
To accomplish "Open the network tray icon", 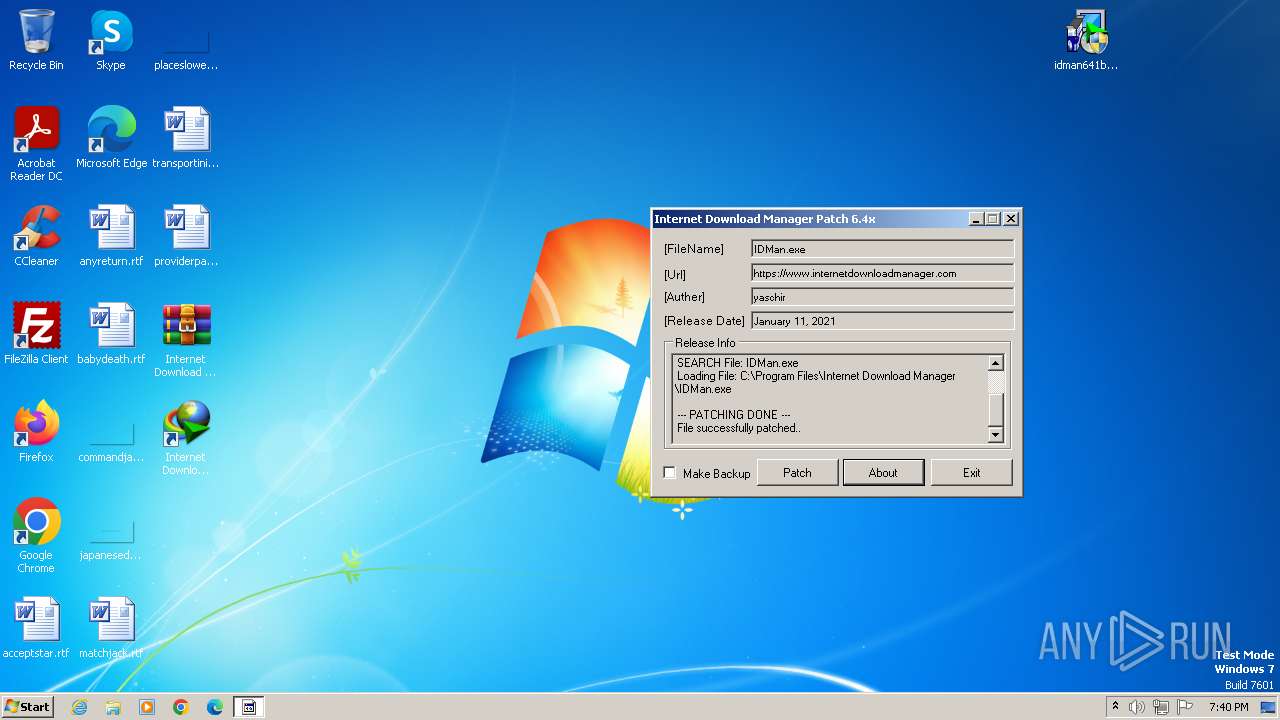I will pos(1161,707).
